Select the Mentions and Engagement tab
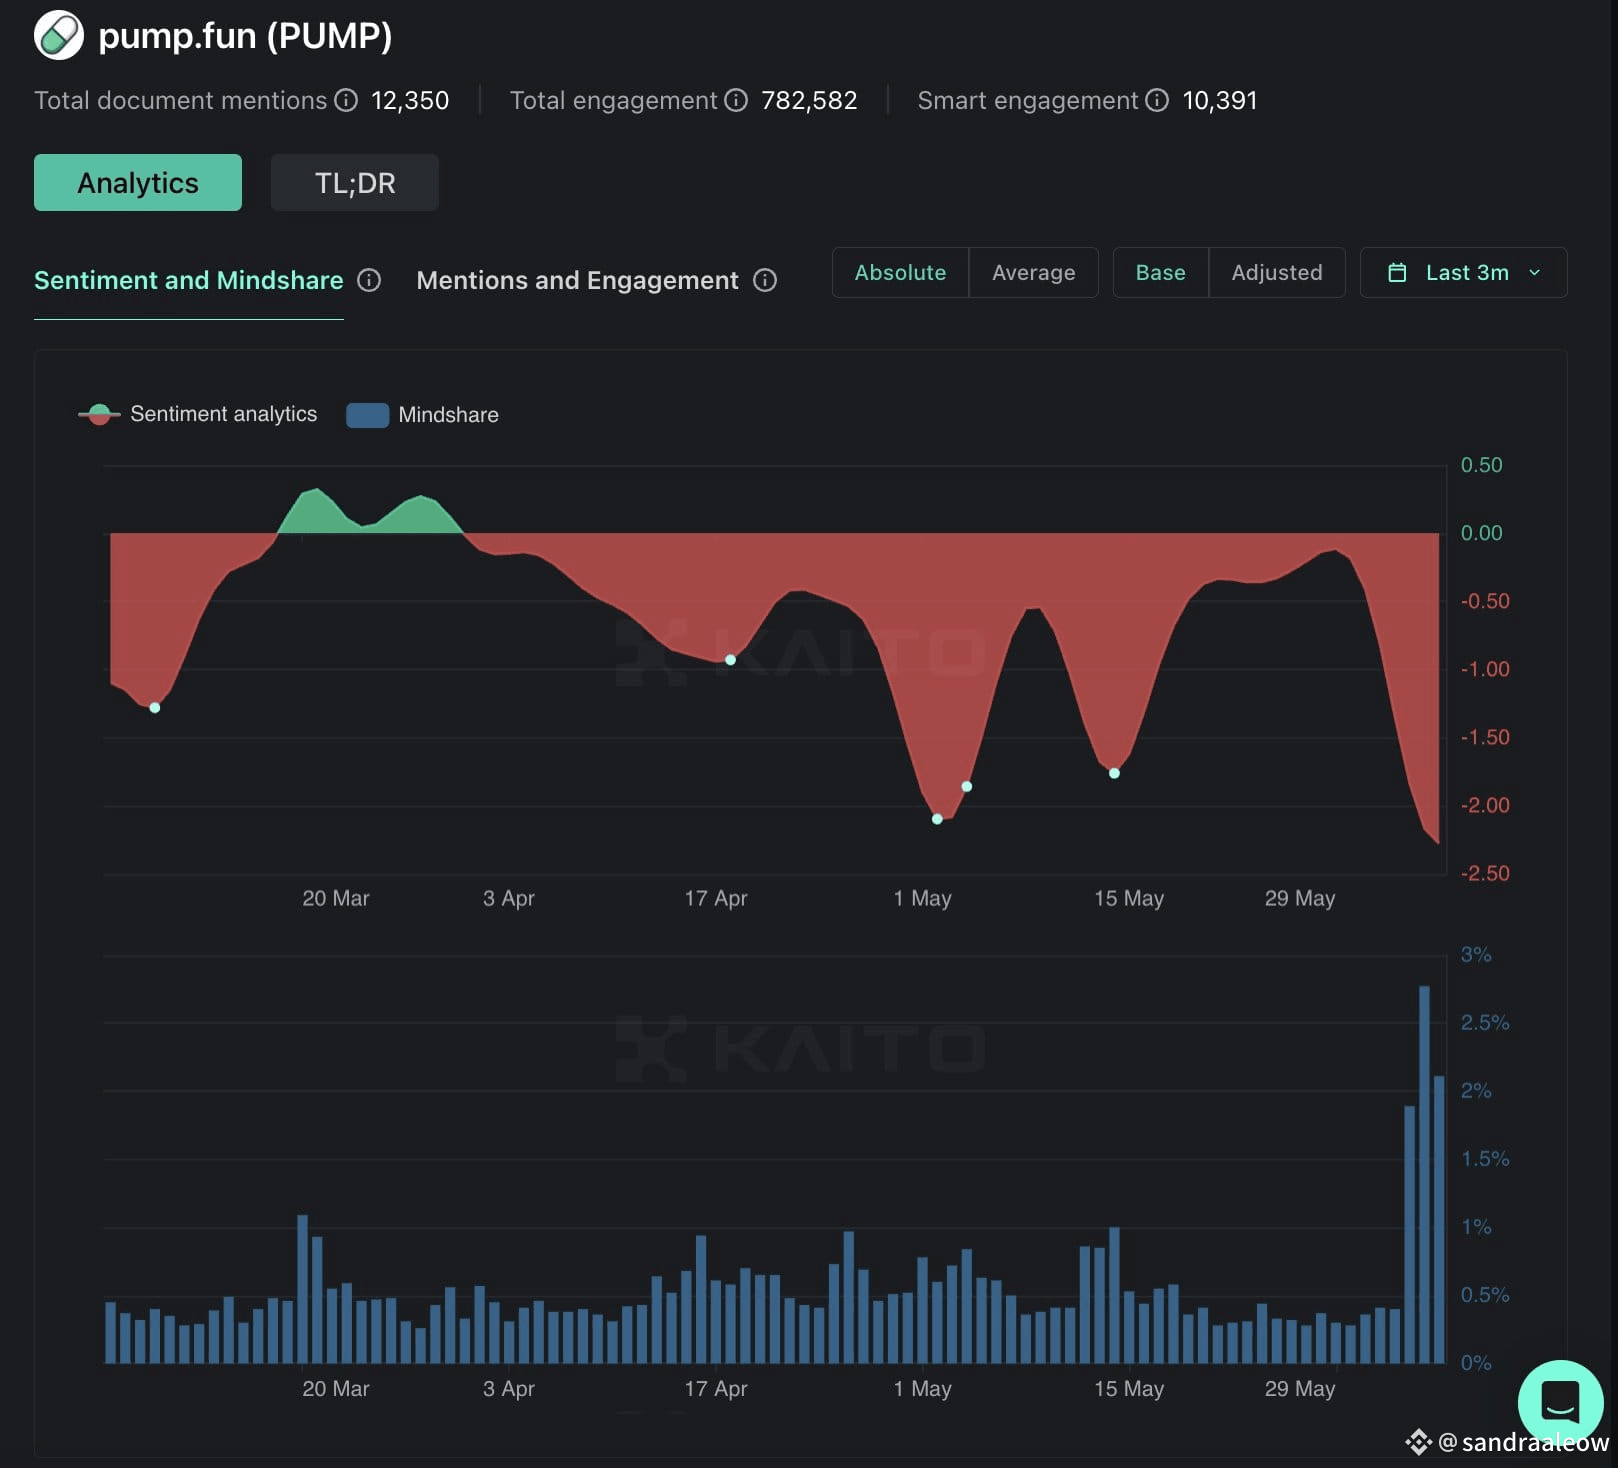The image size is (1618, 1468). [x=577, y=280]
